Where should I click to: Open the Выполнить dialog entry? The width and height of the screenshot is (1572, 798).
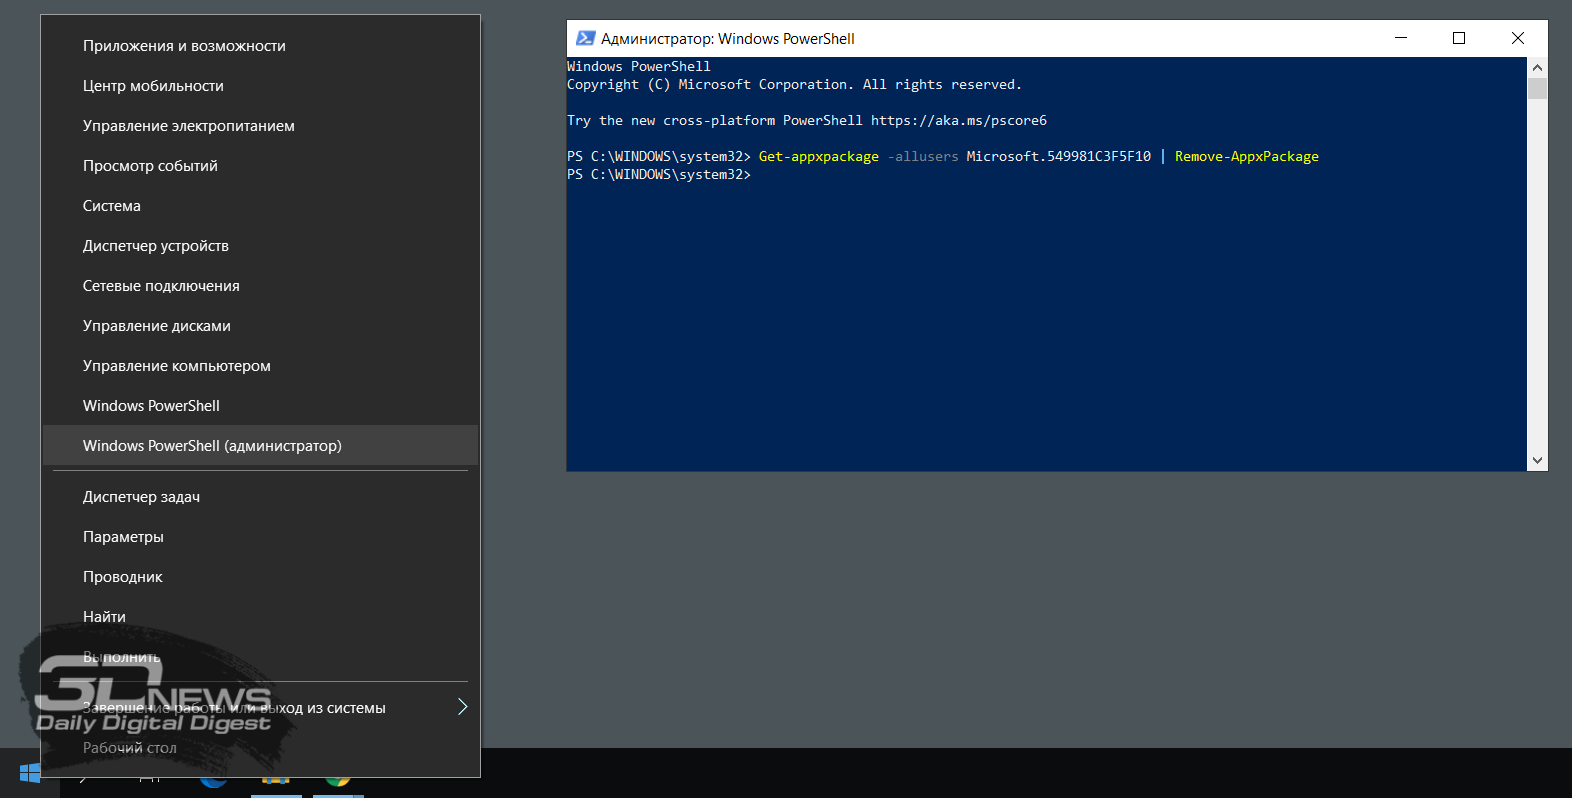260,657
